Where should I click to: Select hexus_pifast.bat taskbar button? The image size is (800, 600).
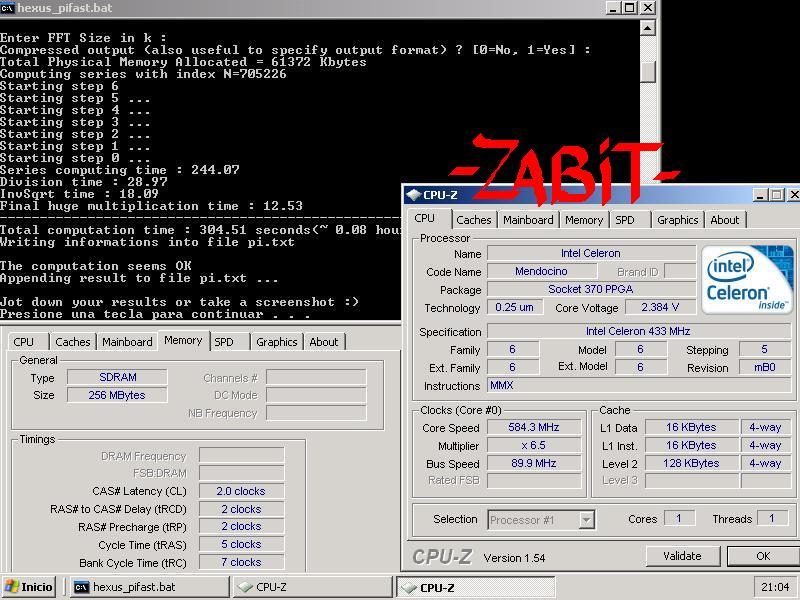click(149, 587)
